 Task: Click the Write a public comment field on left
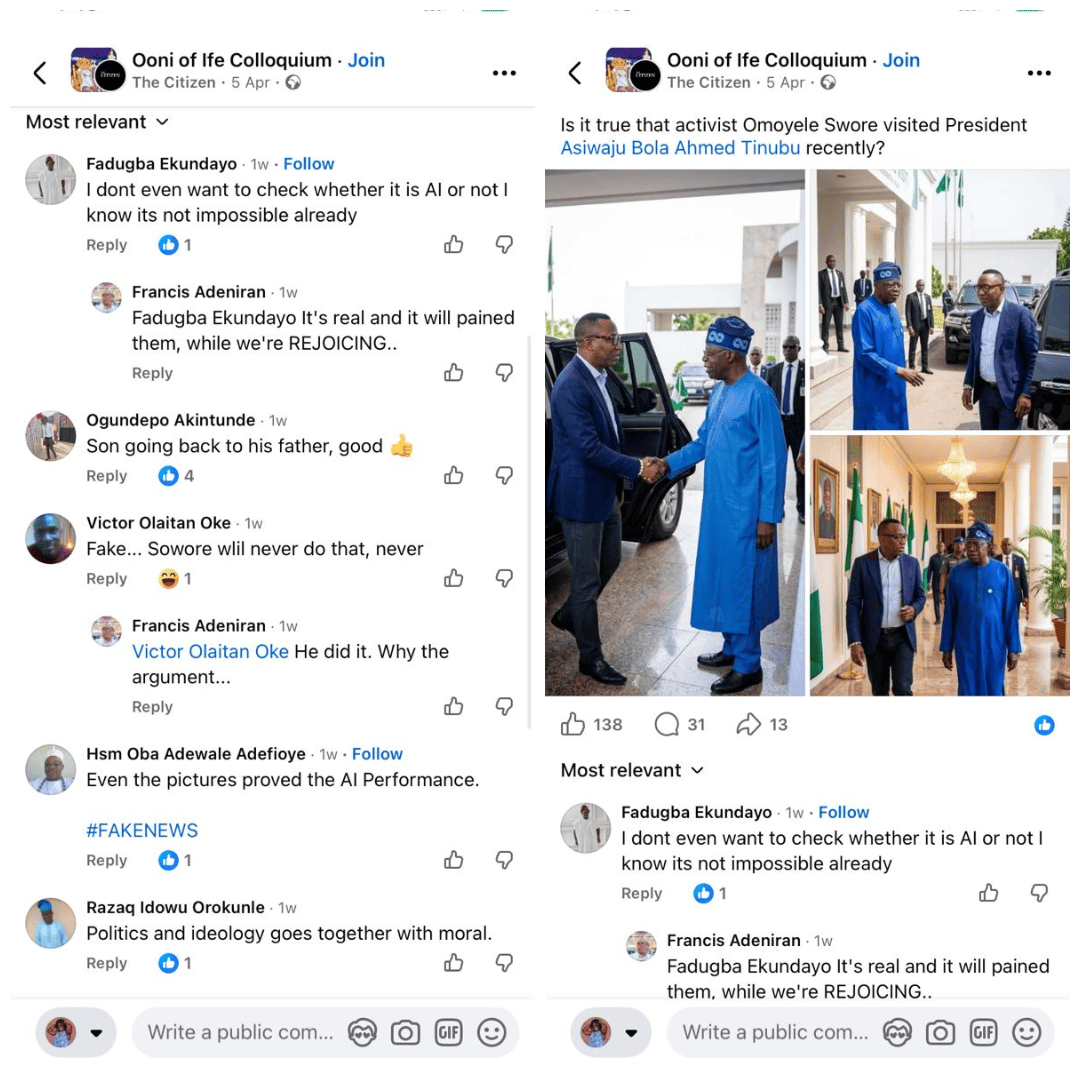point(240,1032)
